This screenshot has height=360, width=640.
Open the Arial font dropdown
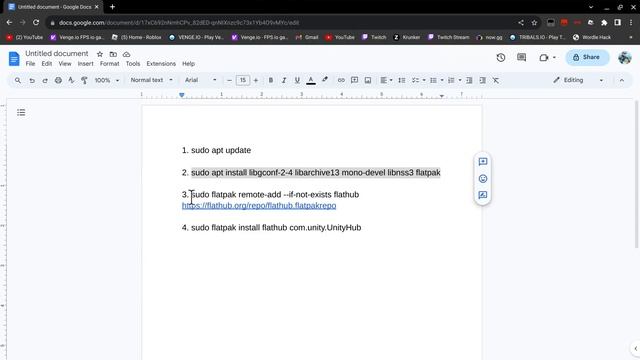click(x=200, y=80)
